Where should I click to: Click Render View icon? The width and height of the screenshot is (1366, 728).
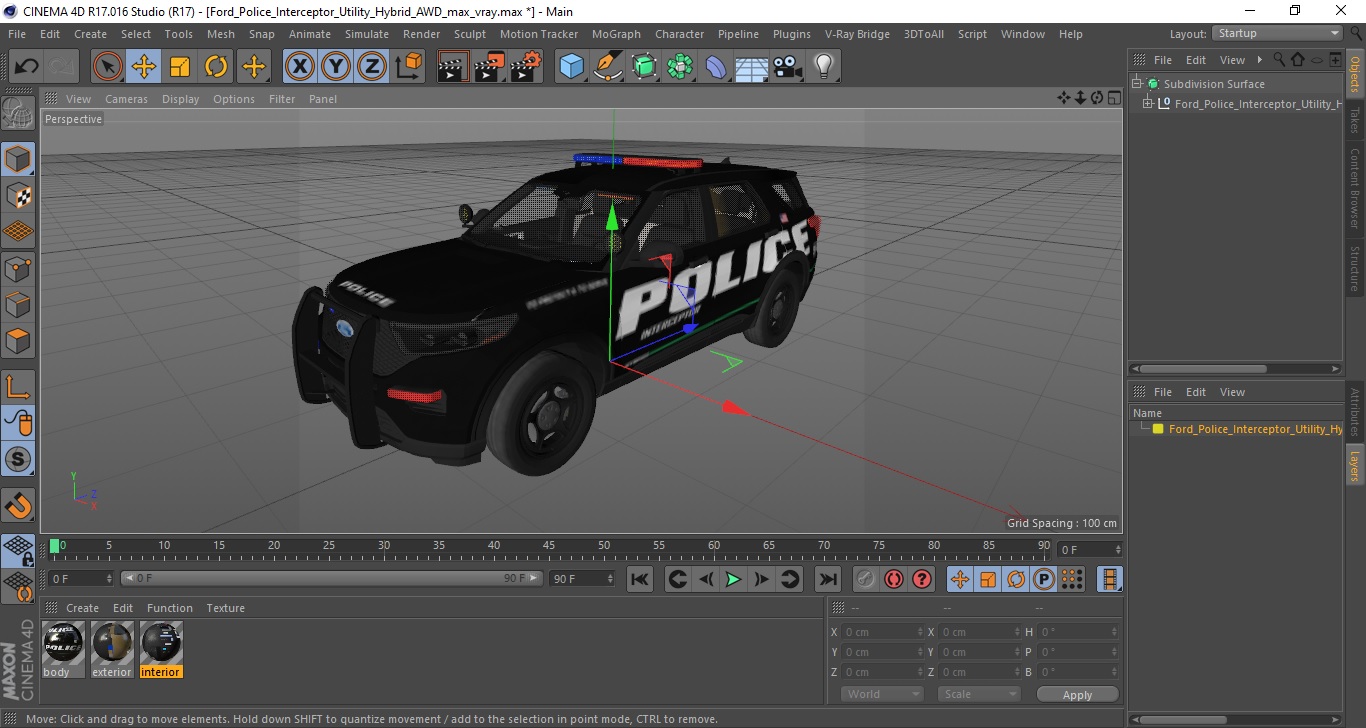pyautogui.click(x=453, y=67)
